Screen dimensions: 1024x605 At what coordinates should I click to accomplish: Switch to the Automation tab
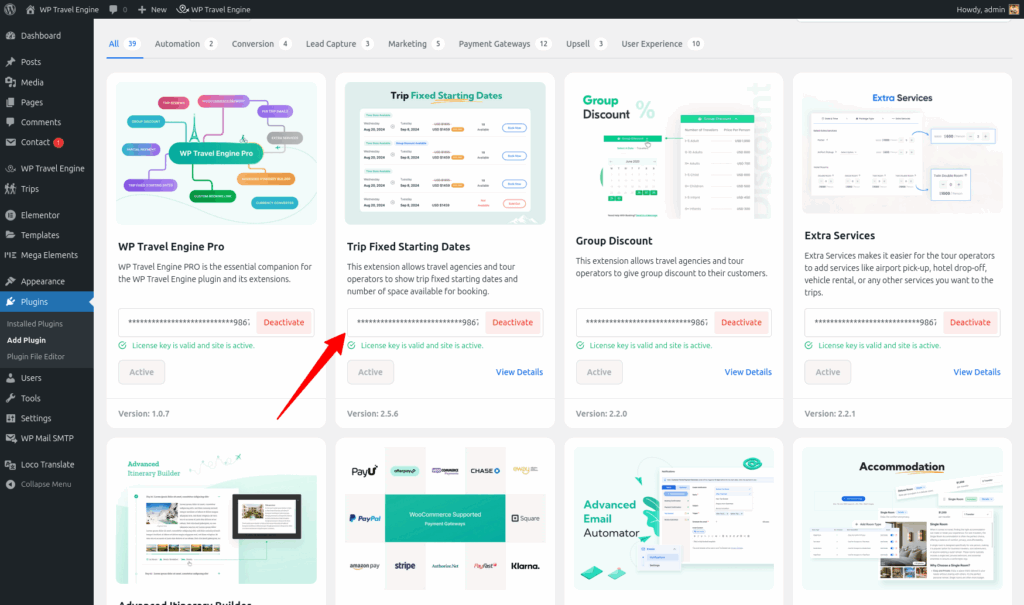point(185,44)
